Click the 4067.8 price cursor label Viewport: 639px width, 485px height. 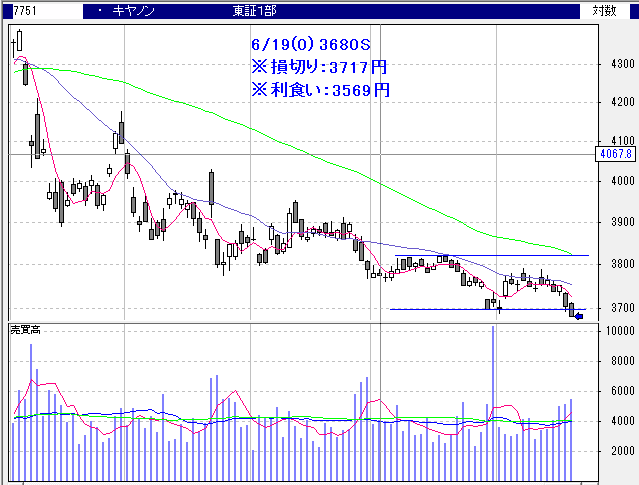[x=615, y=154]
